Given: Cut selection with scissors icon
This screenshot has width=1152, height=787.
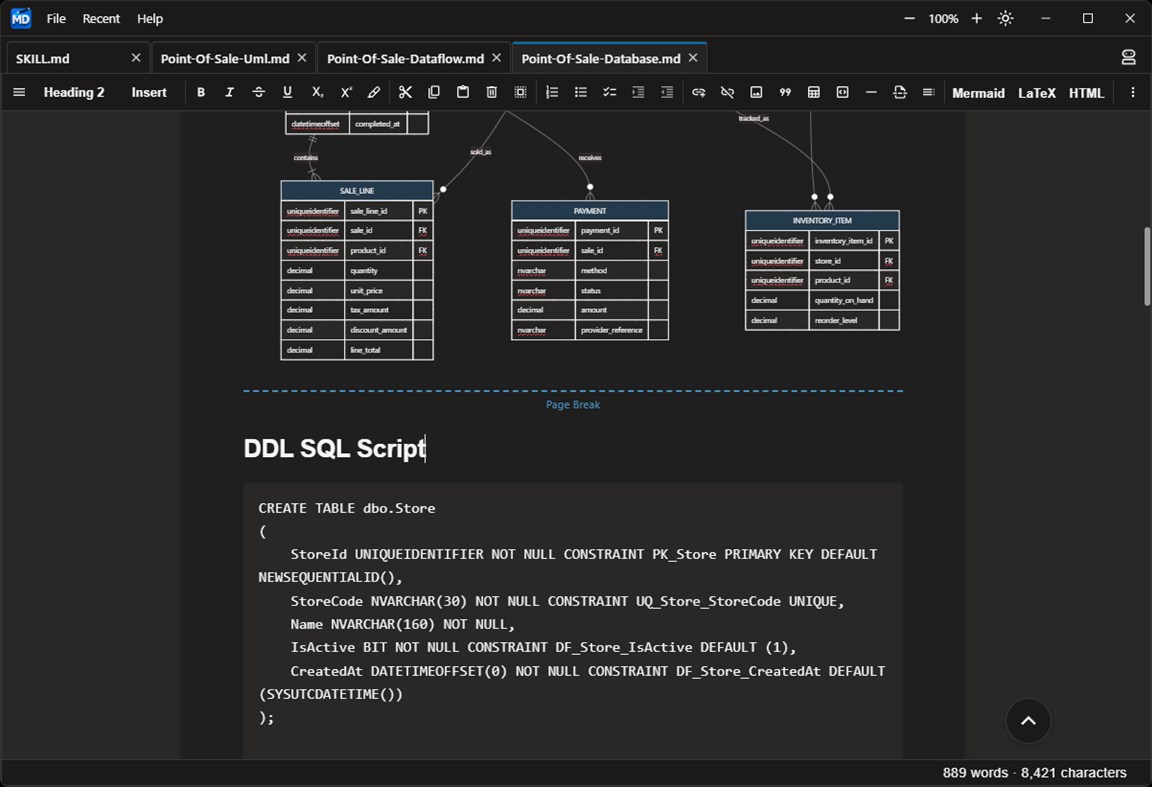Looking at the screenshot, I should tap(405, 93).
